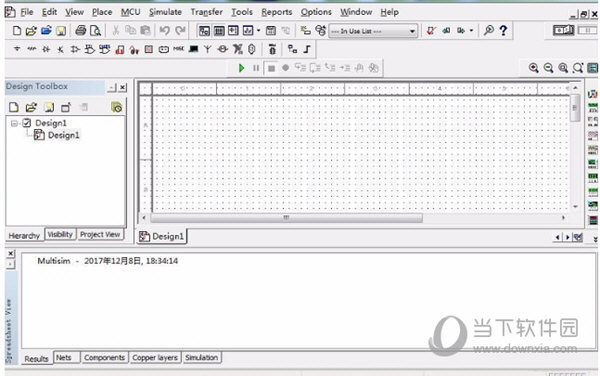Viewport: 600px width, 376px height.
Task: Click the New file icon in main toolbar
Action: click(17, 31)
